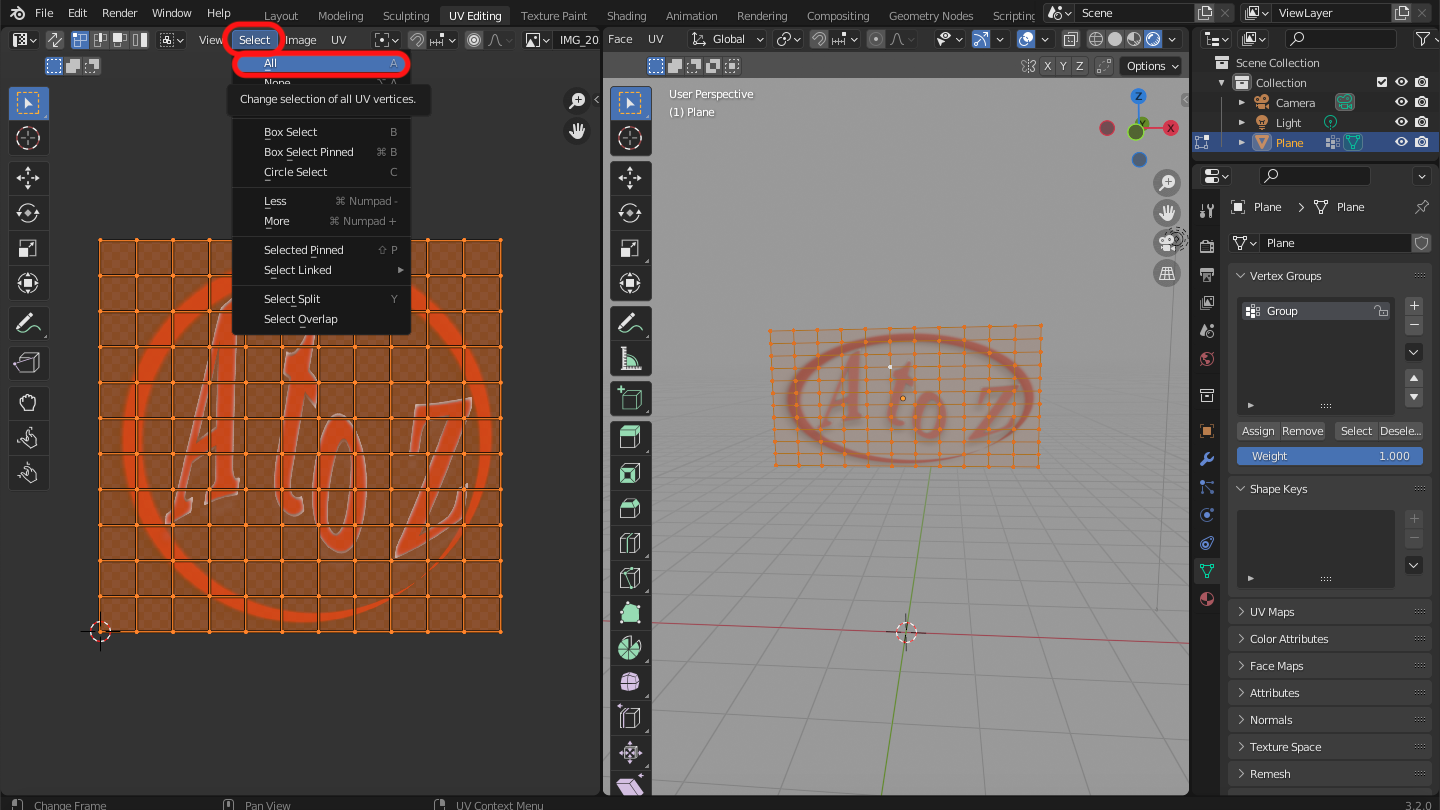Toggle UV sync selection
Screen dimensions: 1440x810
pos(54,40)
